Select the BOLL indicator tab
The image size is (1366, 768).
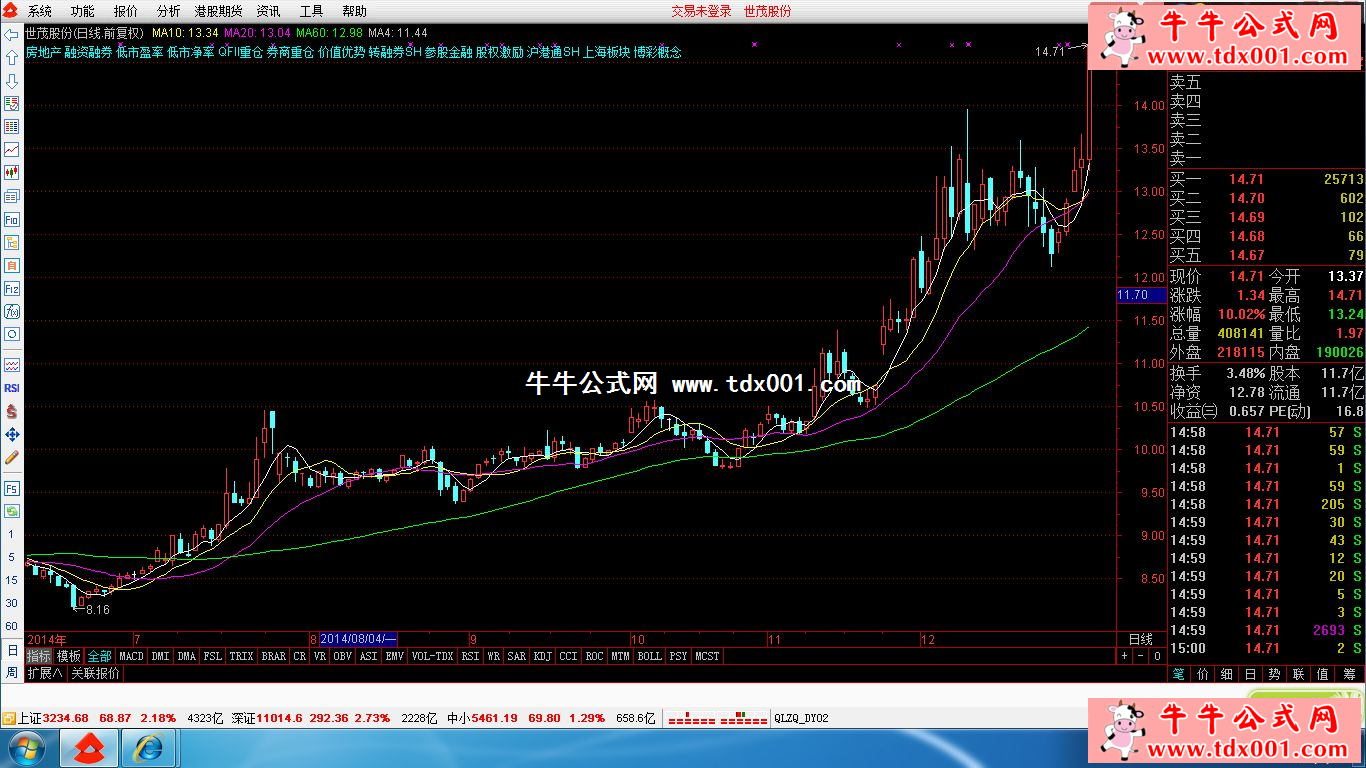[649, 656]
